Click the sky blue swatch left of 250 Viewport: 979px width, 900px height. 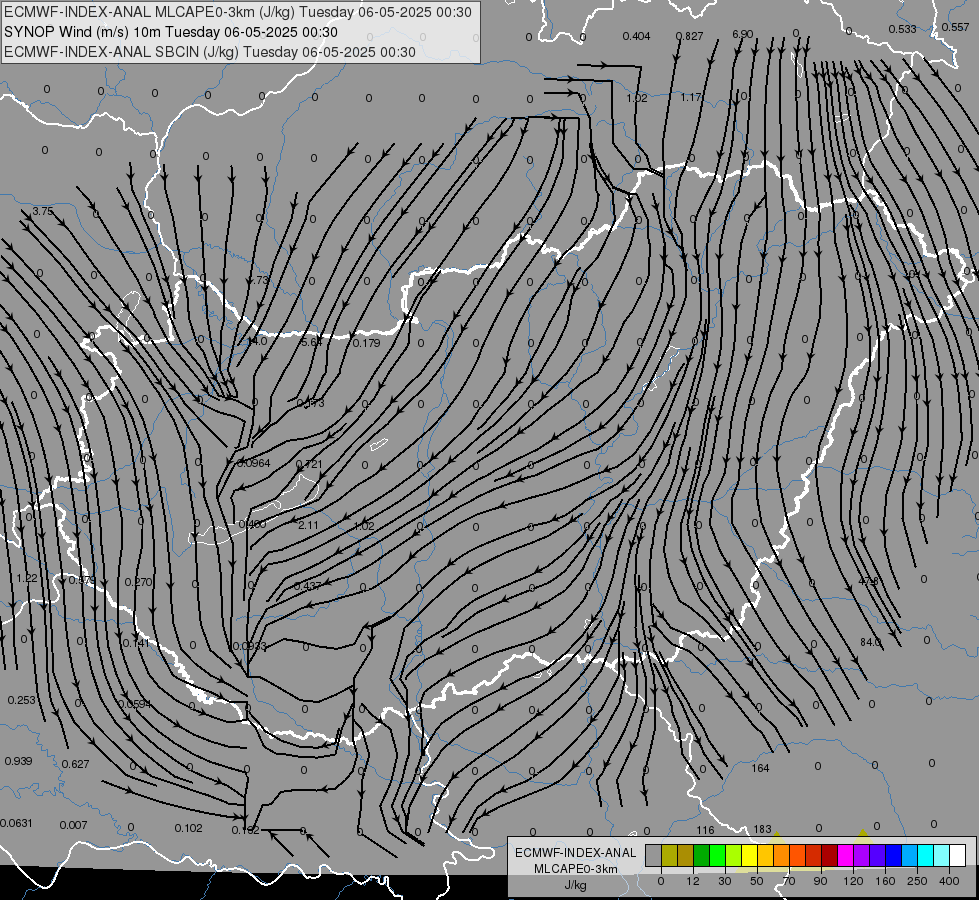click(910, 855)
